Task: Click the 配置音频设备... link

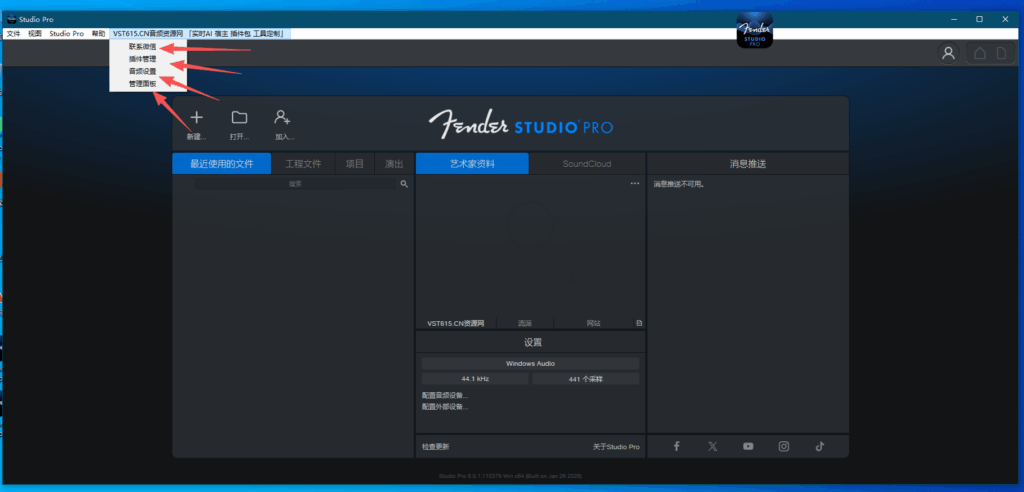Action: [x=445, y=395]
